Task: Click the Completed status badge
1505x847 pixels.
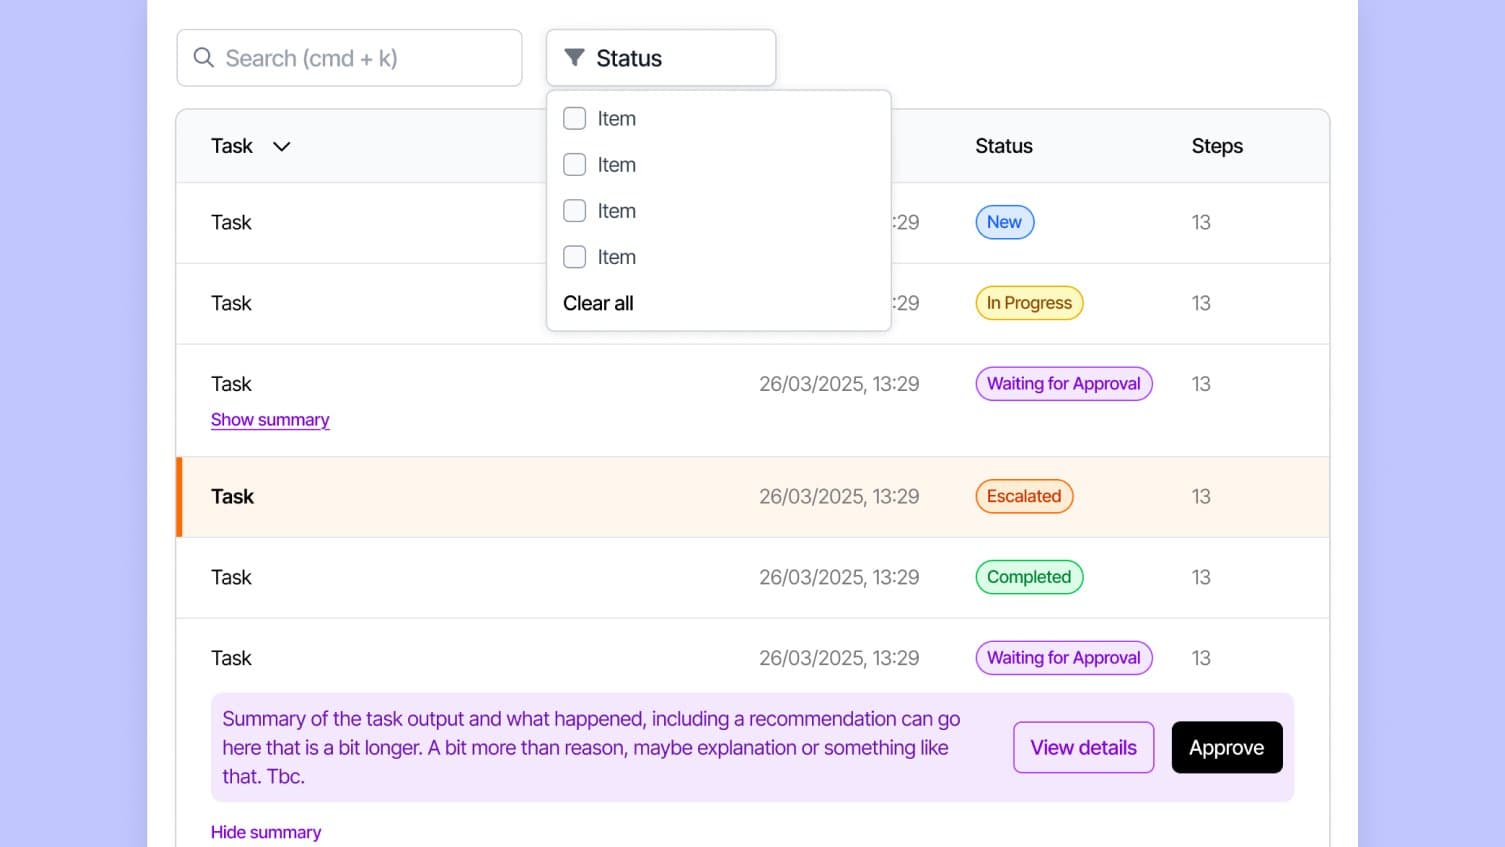Action: pos(1029,577)
